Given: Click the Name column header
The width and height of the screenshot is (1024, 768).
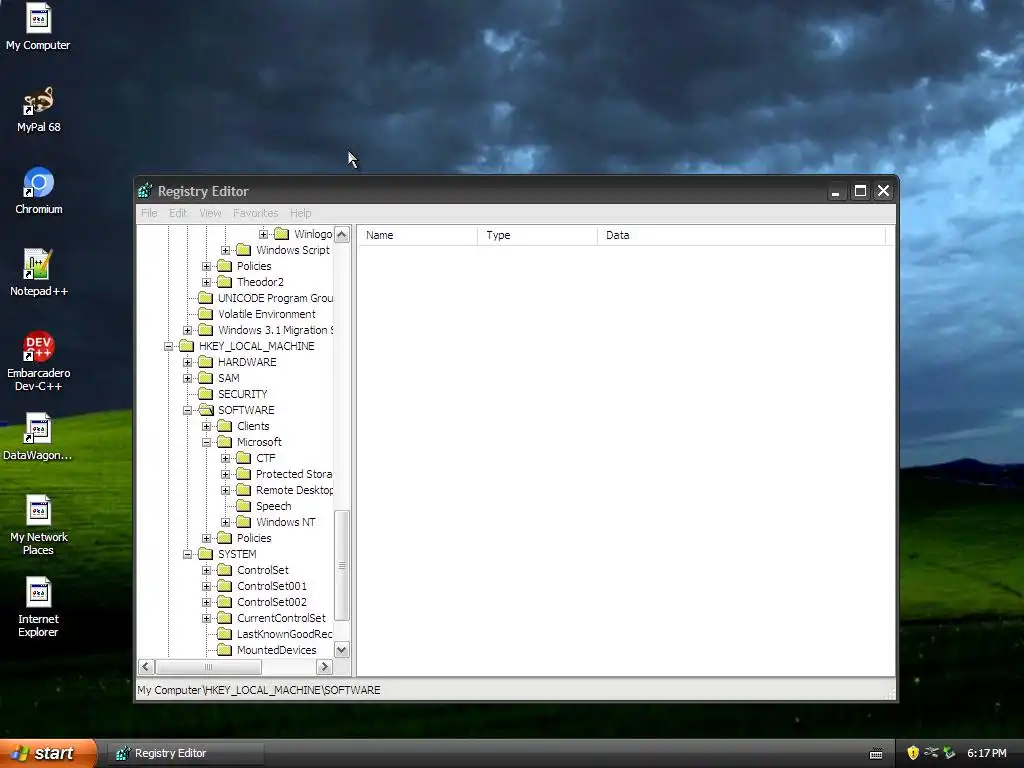Looking at the screenshot, I should [x=417, y=235].
